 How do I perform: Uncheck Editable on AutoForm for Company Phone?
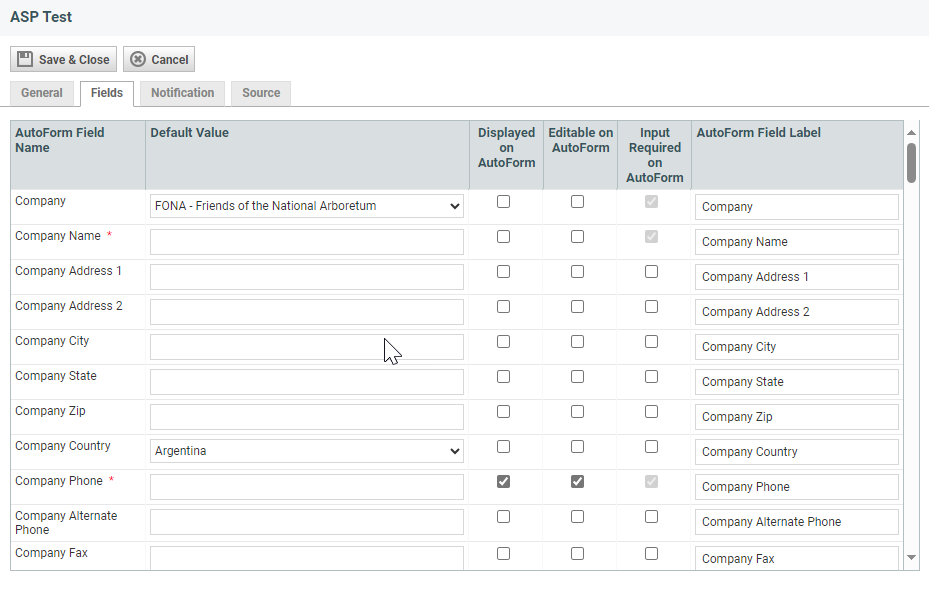tap(577, 481)
